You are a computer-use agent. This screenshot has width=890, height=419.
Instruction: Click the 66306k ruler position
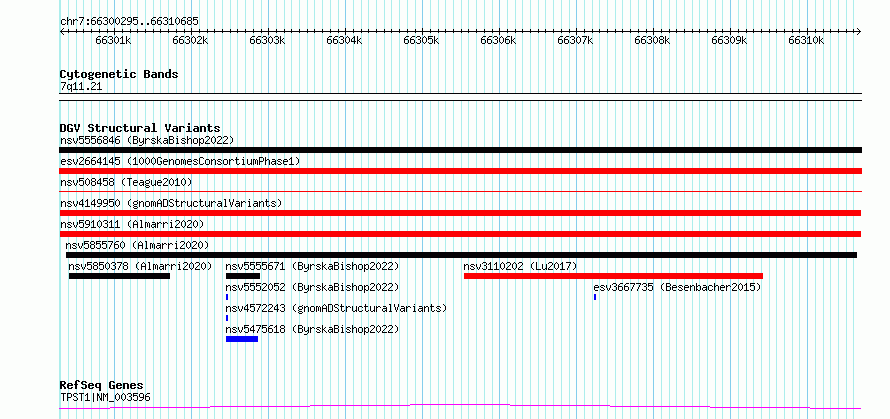pos(498,40)
